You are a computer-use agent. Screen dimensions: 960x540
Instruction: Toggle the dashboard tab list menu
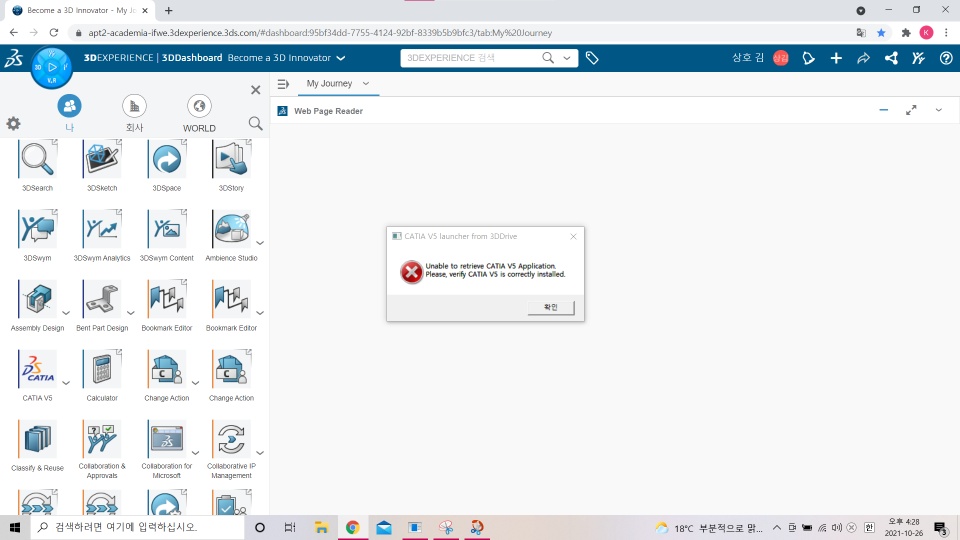click(x=283, y=84)
